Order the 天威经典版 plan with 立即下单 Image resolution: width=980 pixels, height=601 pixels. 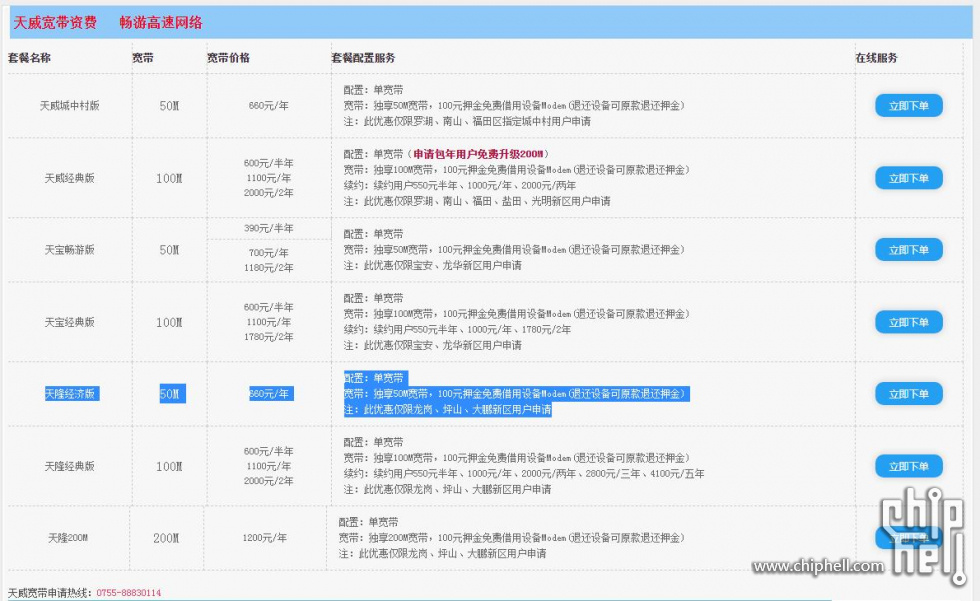909,178
